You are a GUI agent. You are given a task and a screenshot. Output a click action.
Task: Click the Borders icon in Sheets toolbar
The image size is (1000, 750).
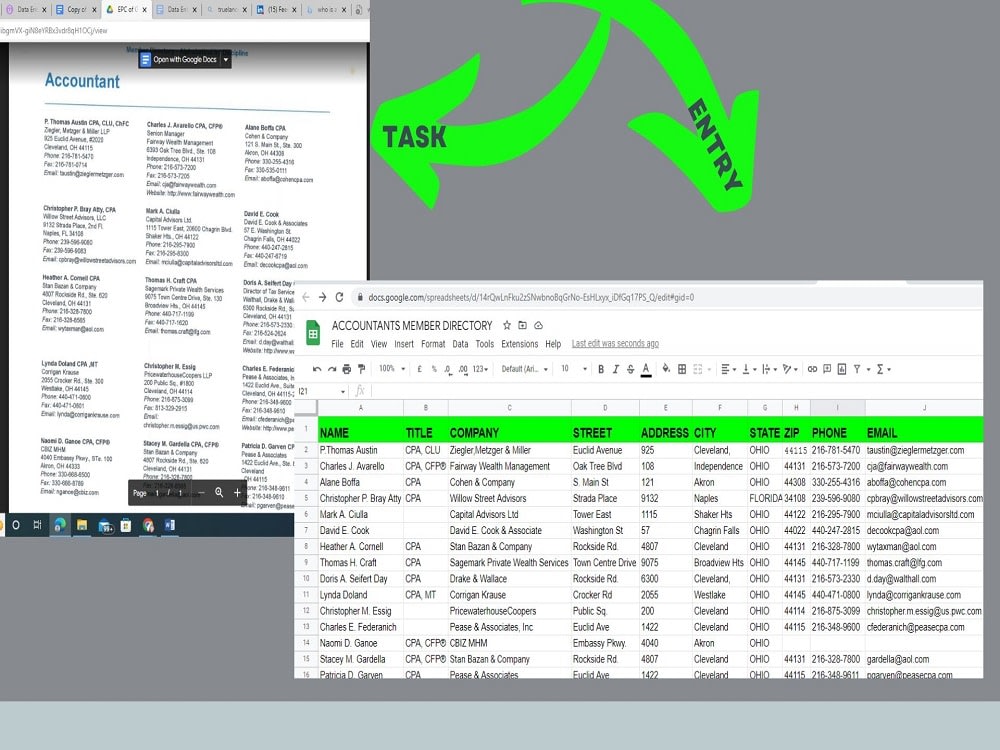coord(682,369)
